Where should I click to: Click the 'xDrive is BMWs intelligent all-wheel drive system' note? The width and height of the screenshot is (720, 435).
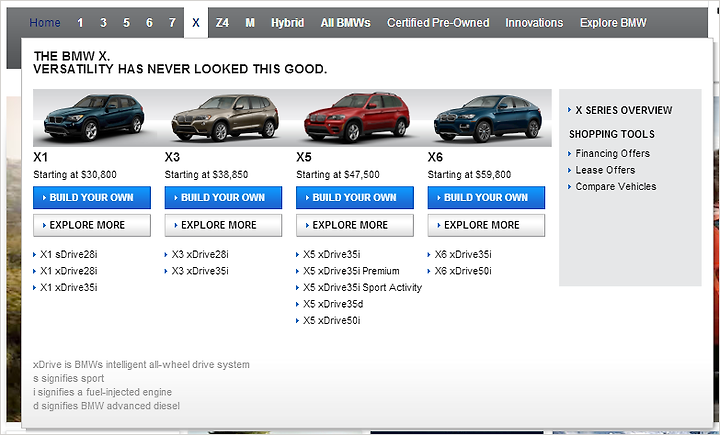(x=141, y=365)
